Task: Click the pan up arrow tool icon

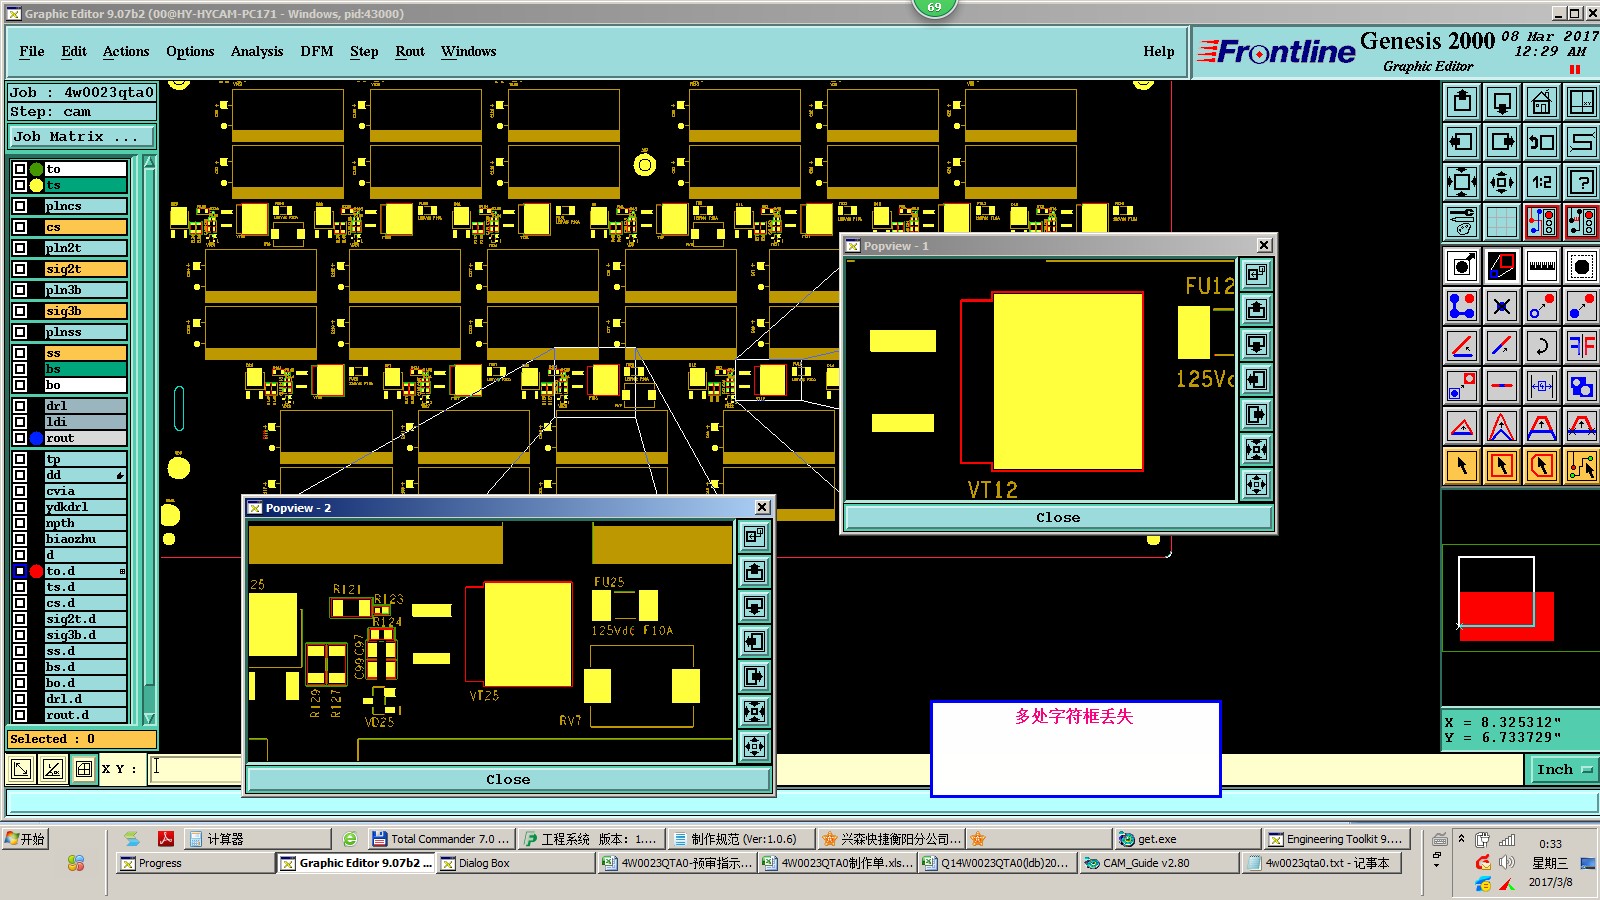Action: tap(1462, 102)
